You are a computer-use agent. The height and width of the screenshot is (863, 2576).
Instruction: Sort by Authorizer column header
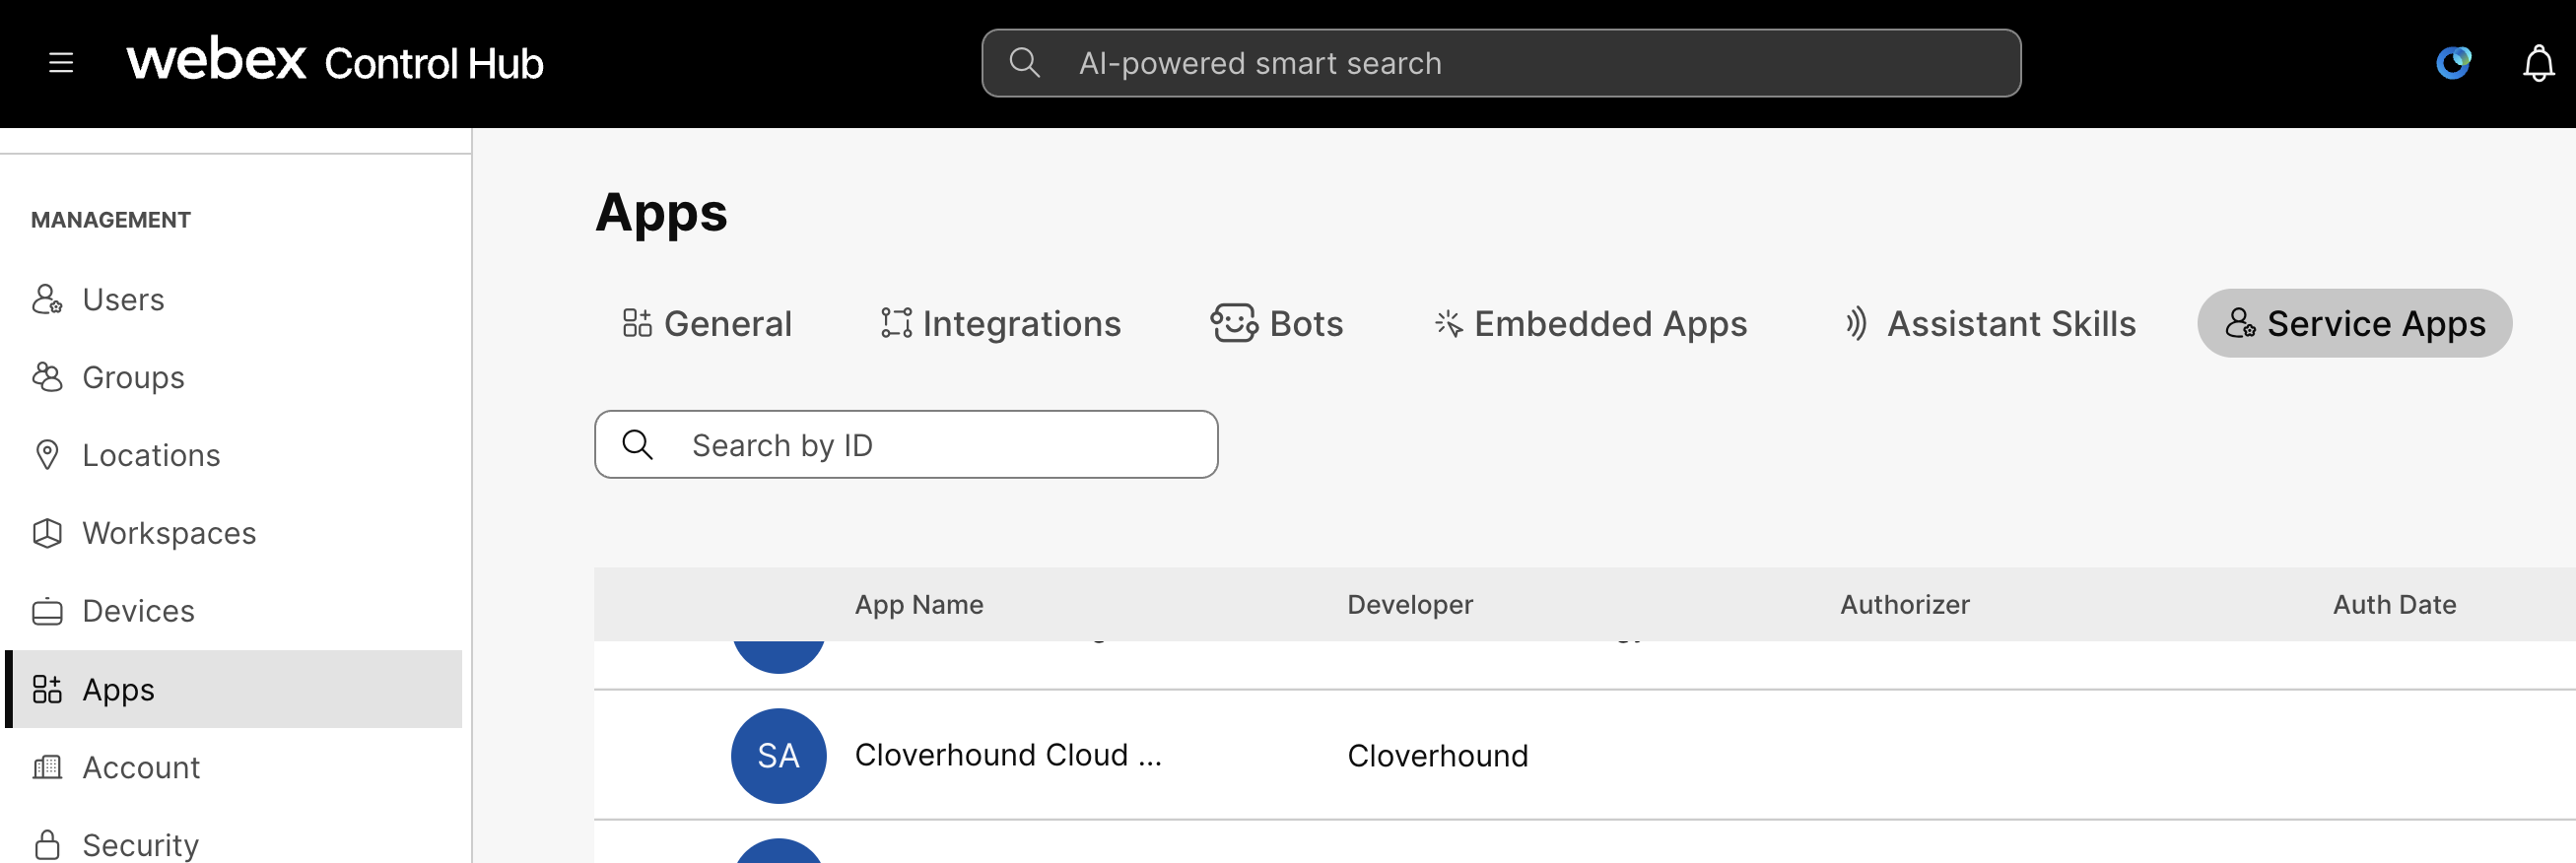pos(1905,605)
